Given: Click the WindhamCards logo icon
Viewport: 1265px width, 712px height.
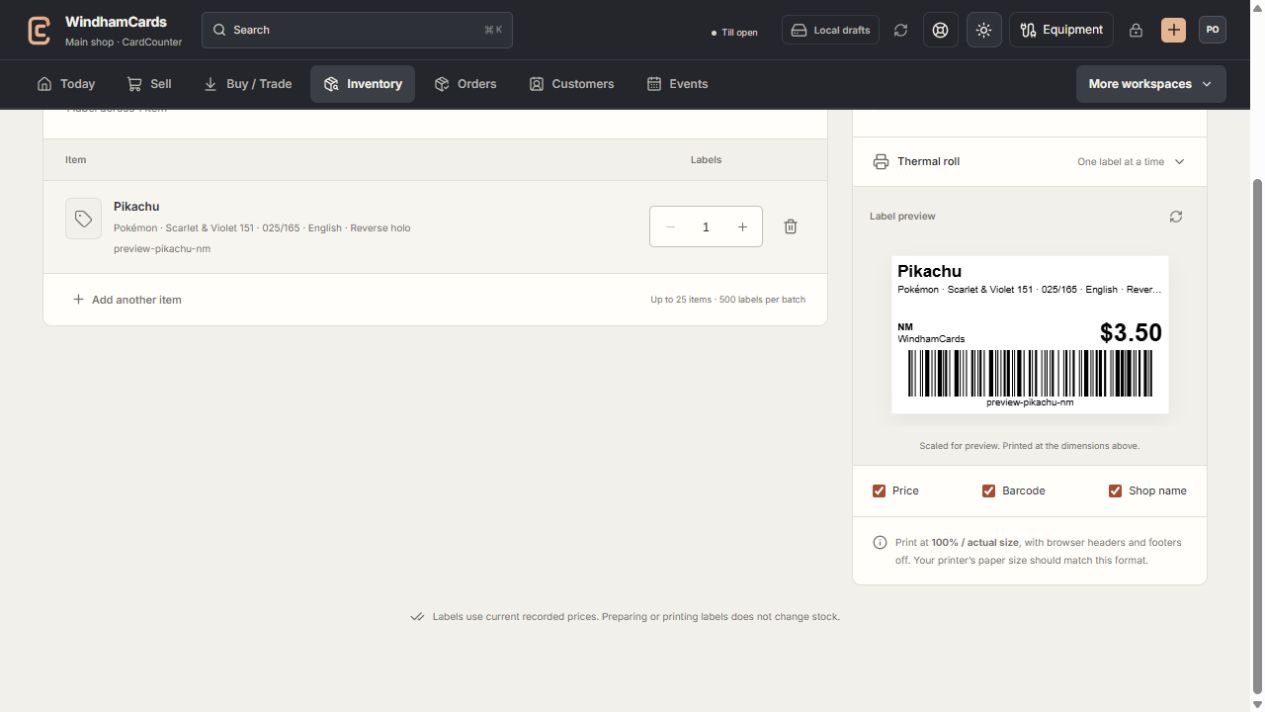Looking at the screenshot, I should pyautogui.click(x=39, y=30).
